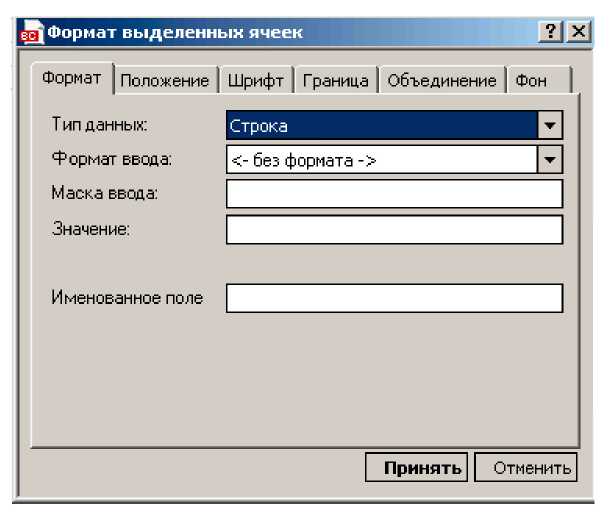Close the cell format dialog

coord(578,32)
